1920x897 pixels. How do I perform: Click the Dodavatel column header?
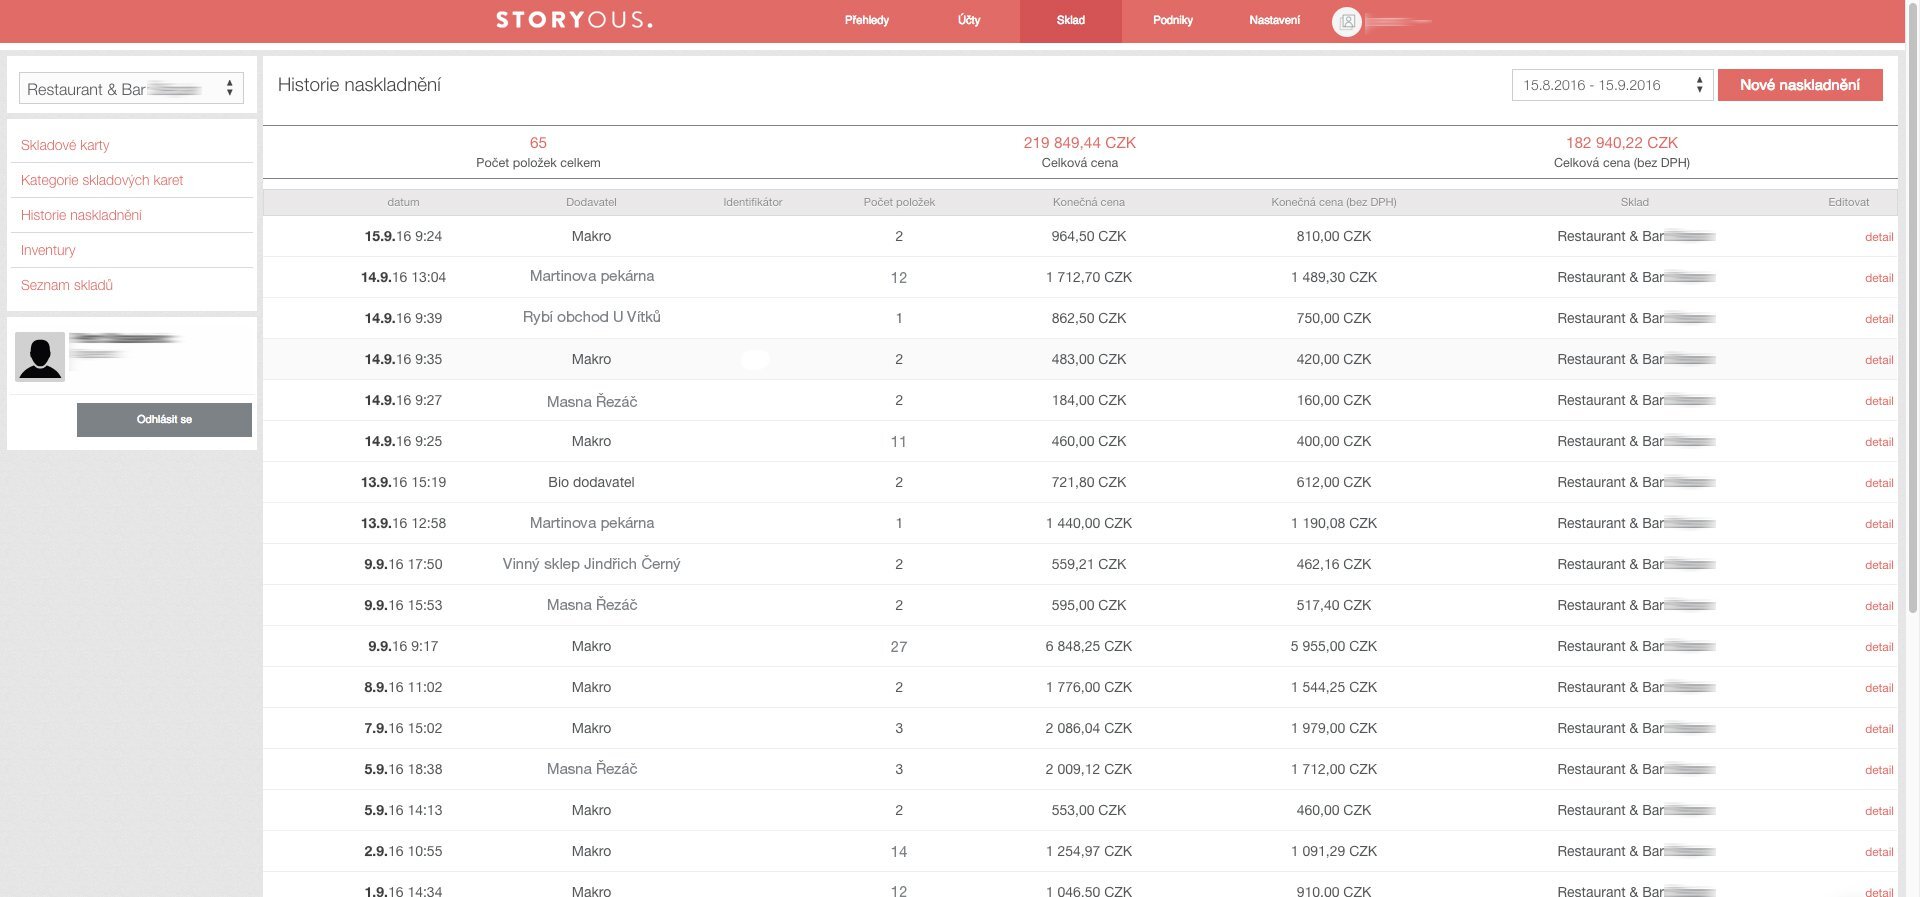click(591, 202)
